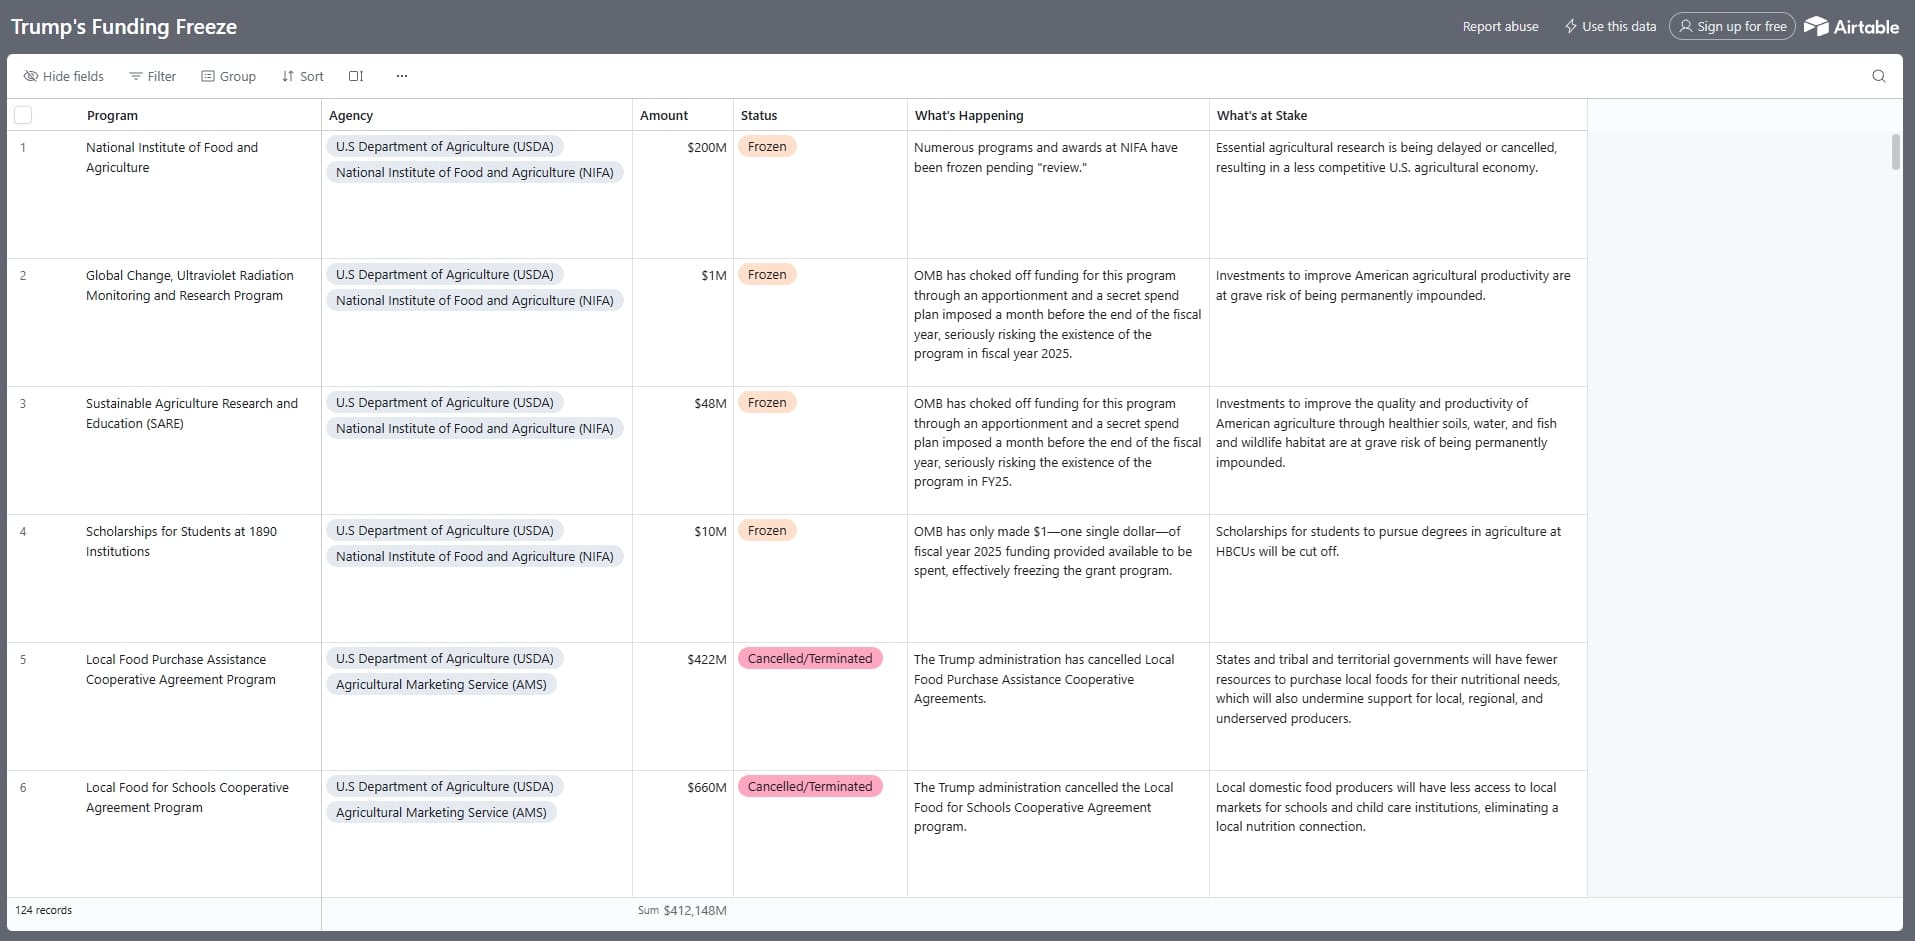Select the Agency column header

[x=477, y=115]
